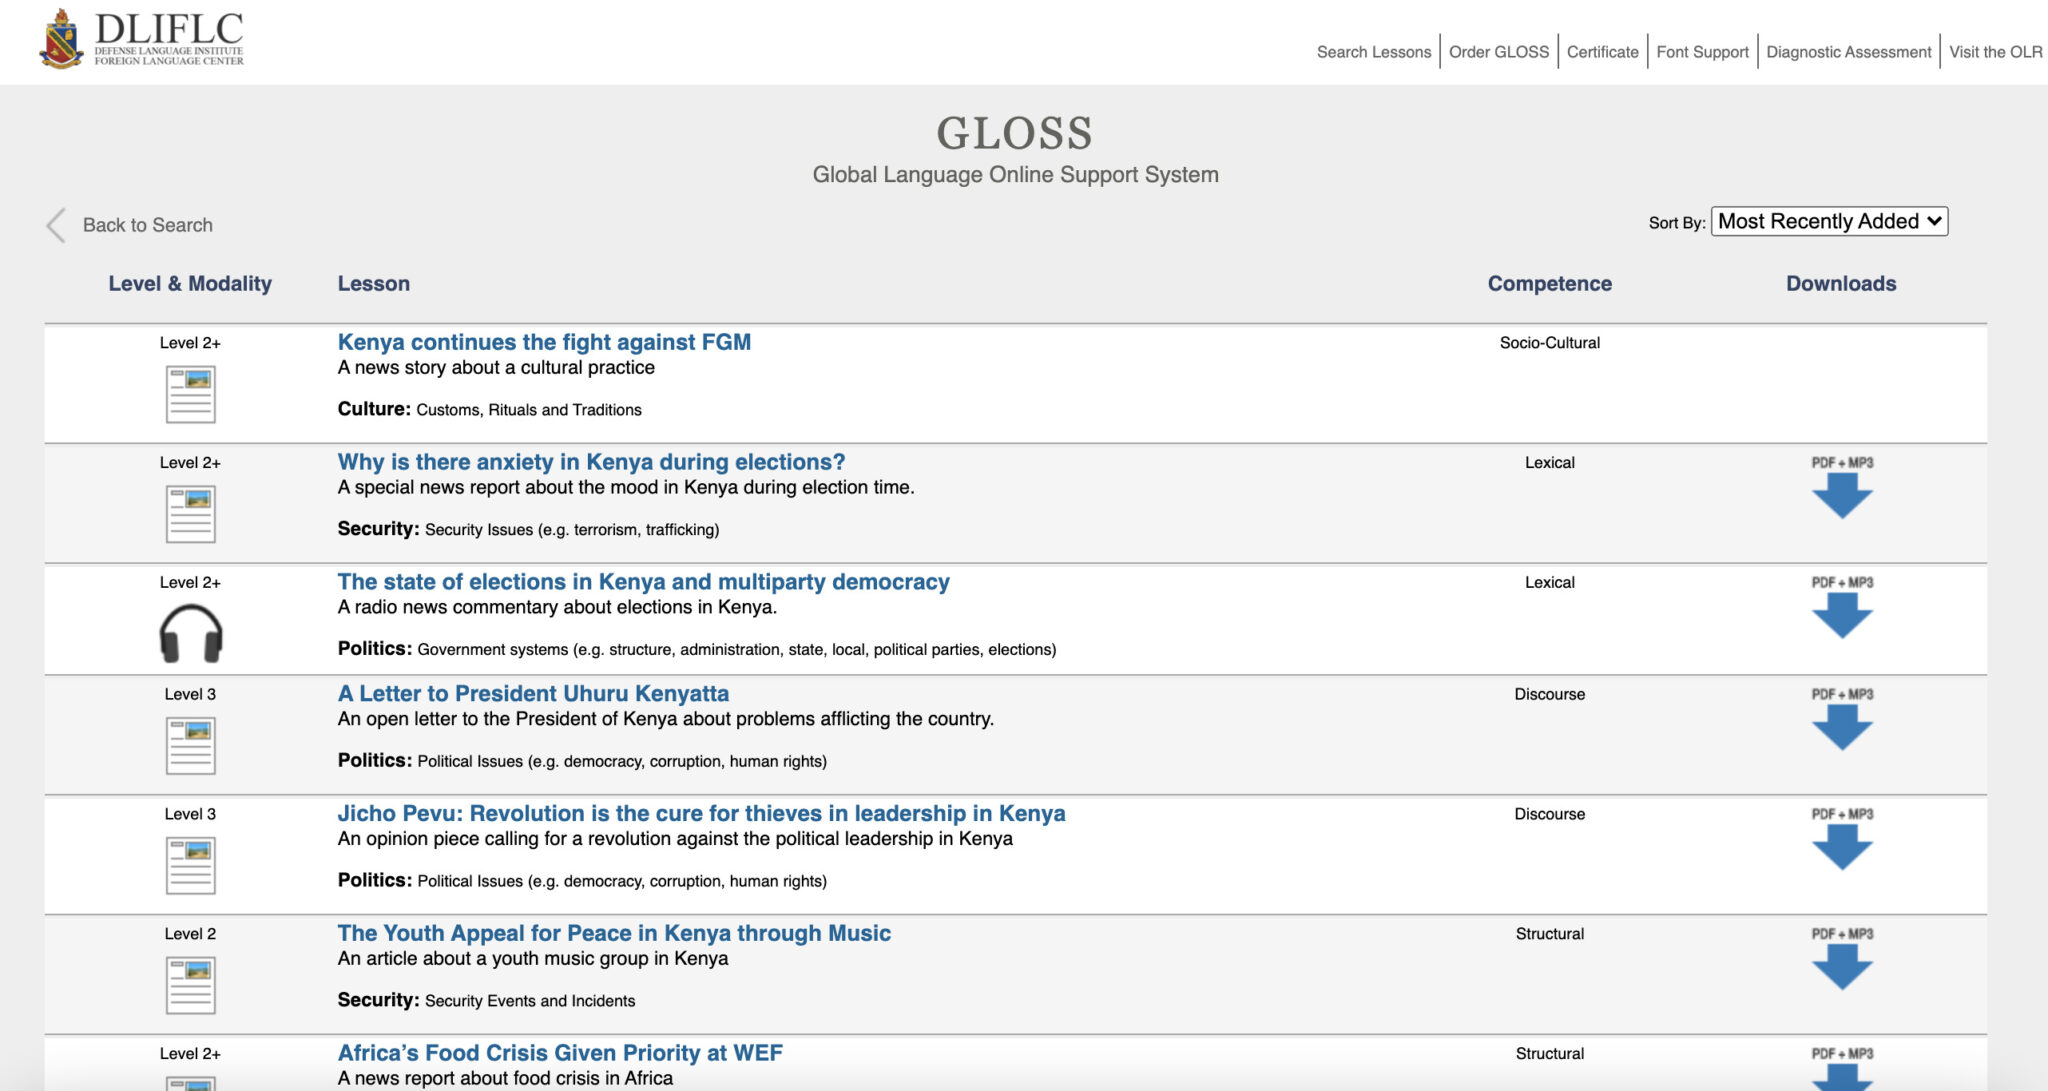Click the Lesson column header
The width and height of the screenshot is (2048, 1091).
[373, 283]
